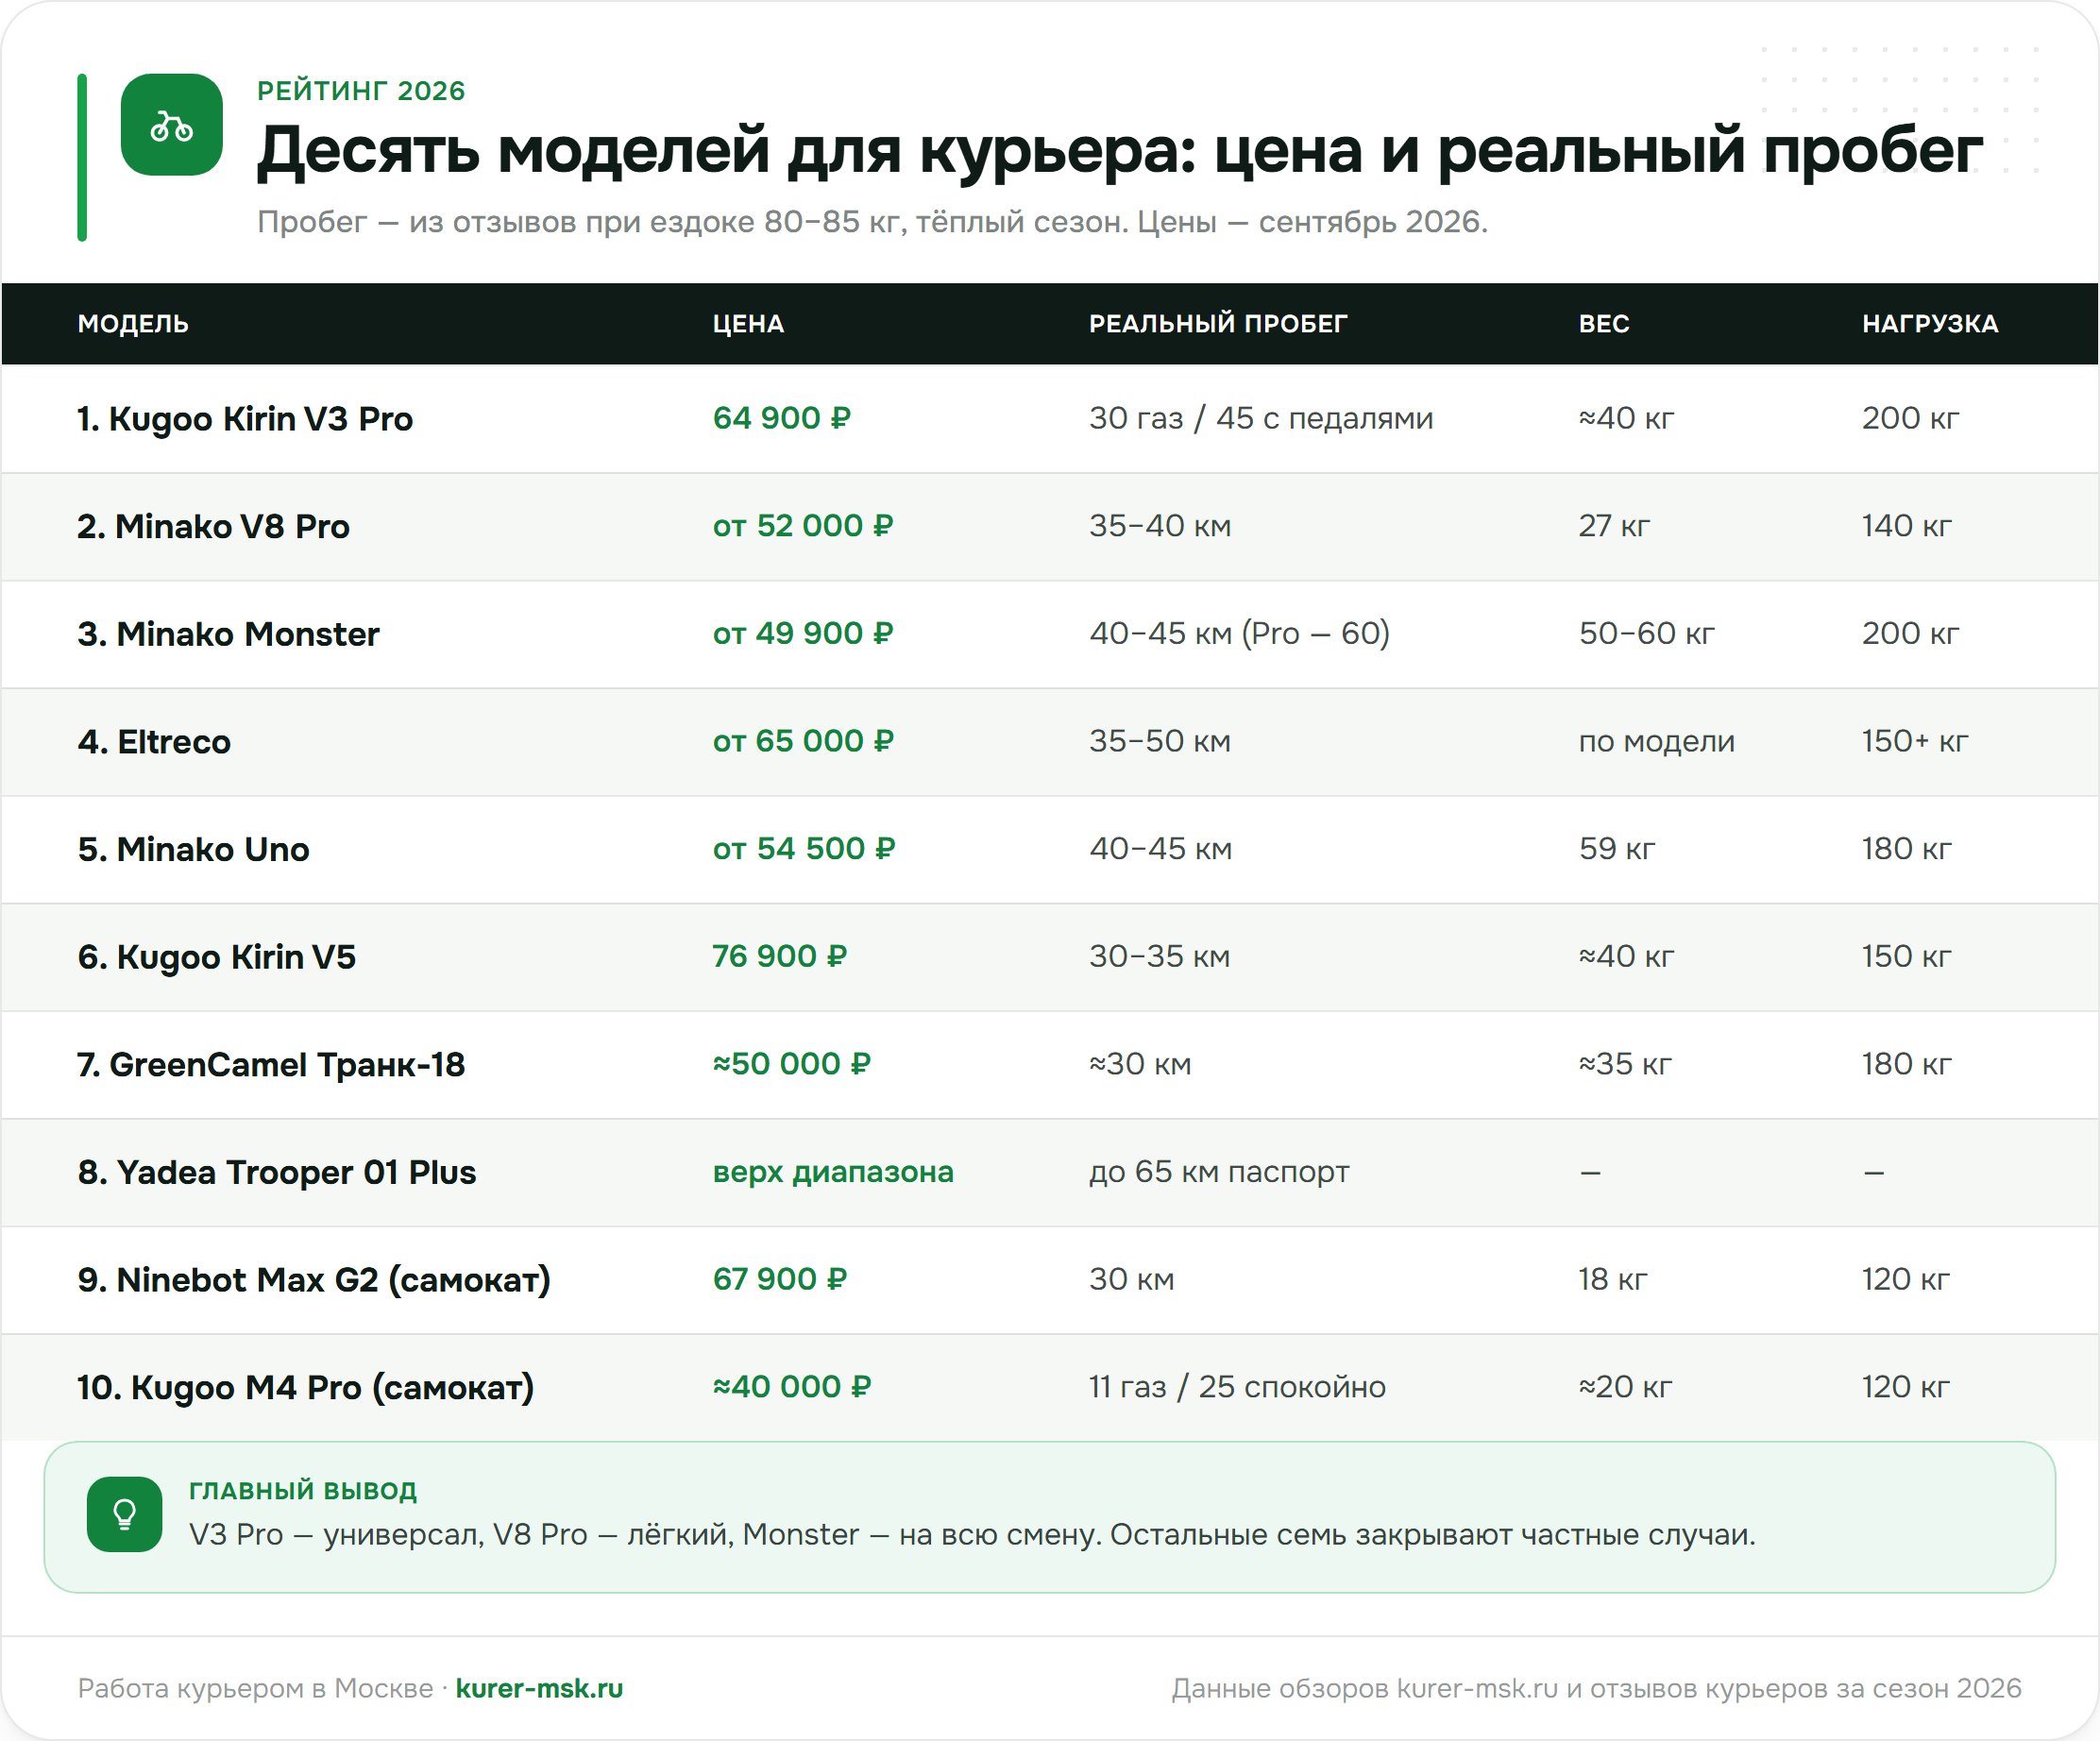Viewport: 2100px width, 1741px height.
Task: Click the ЦЕНА column header
Action: point(748,324)
